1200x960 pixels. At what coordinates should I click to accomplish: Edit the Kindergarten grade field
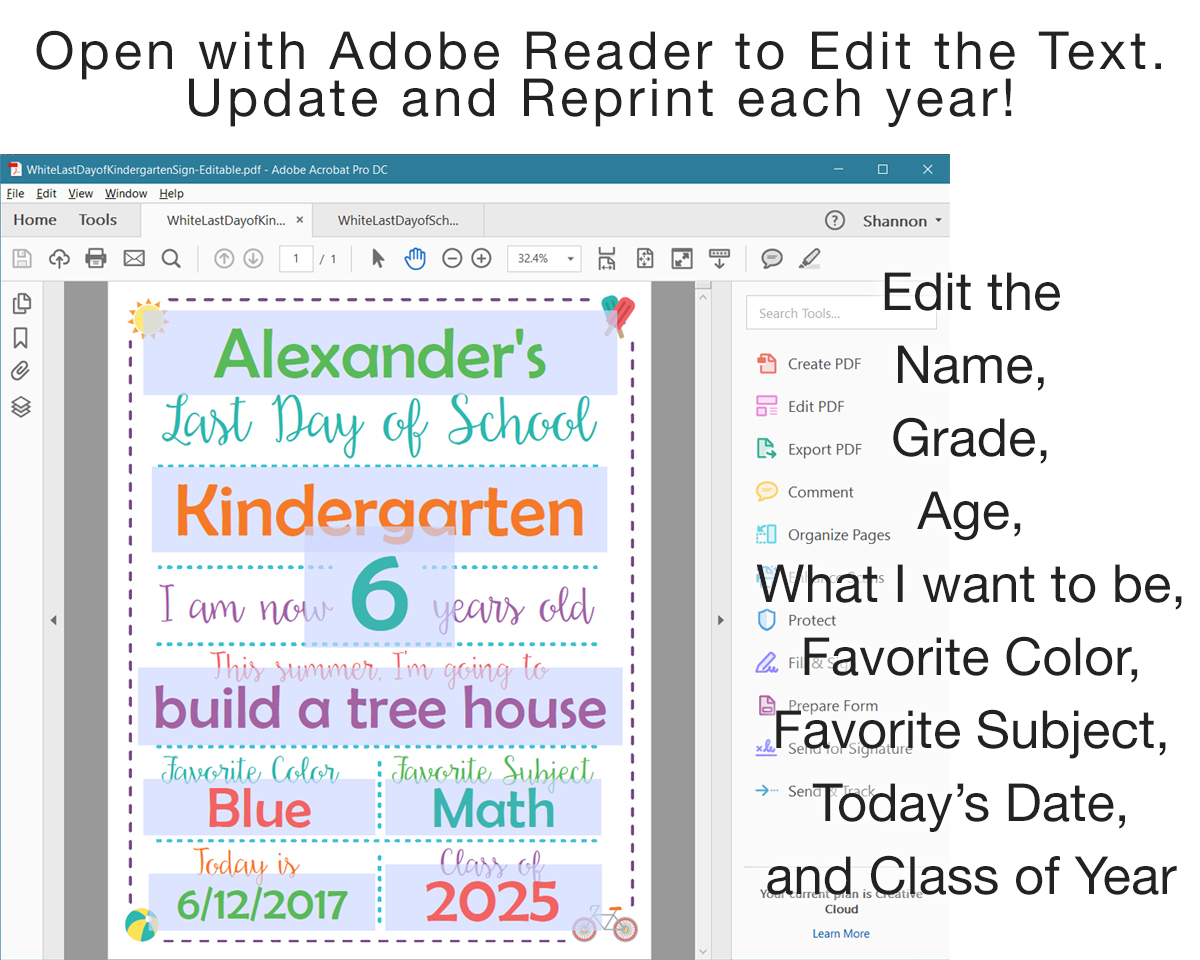tap(380, 509)
